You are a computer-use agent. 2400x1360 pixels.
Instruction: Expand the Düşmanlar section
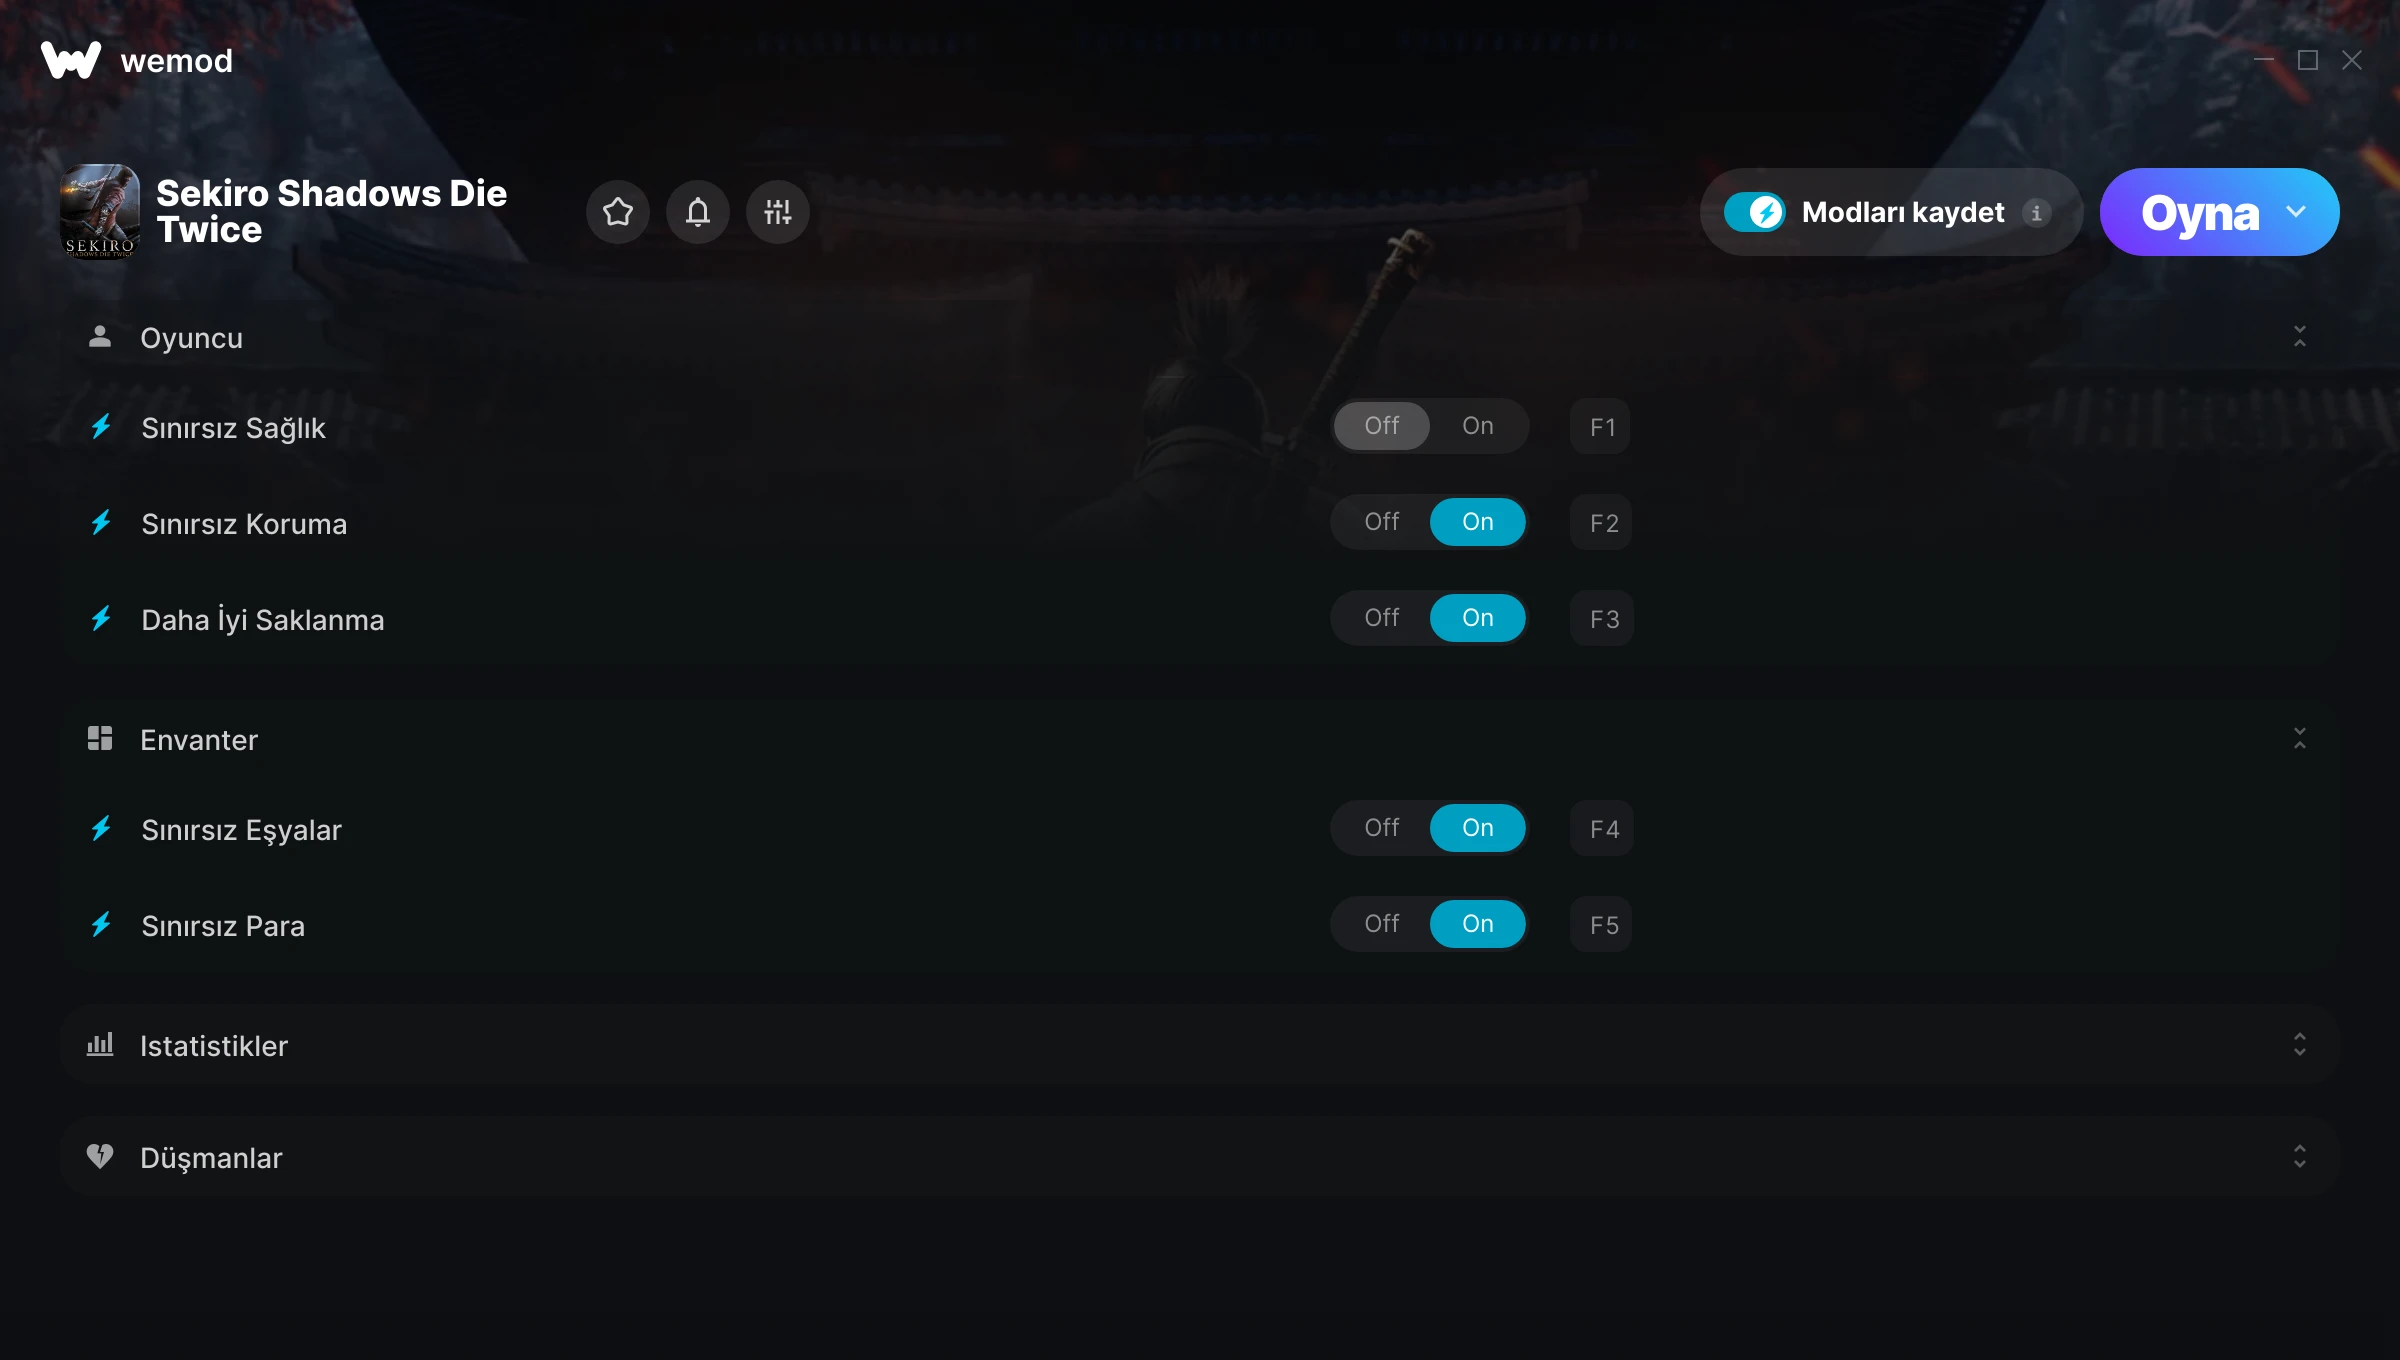[x=2300, y=1157]
